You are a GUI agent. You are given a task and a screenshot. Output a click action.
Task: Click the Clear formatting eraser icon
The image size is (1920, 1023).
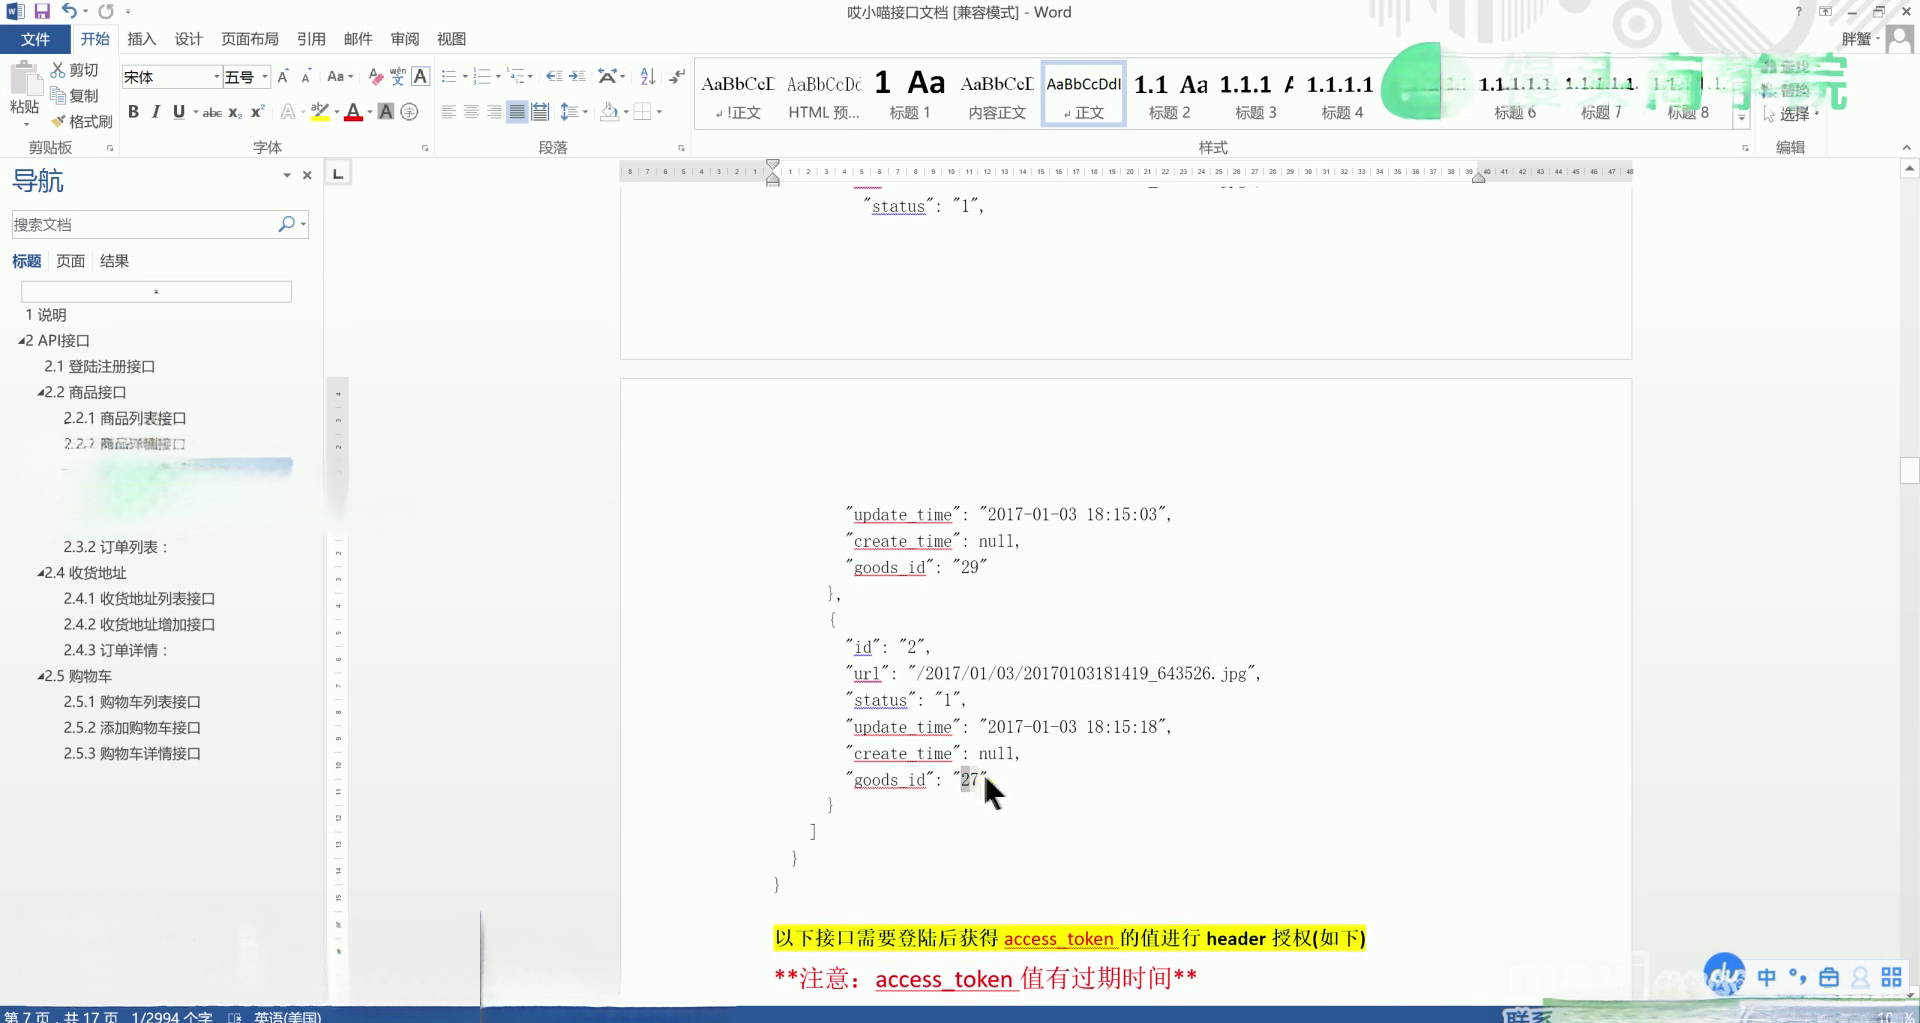point(376,77)
